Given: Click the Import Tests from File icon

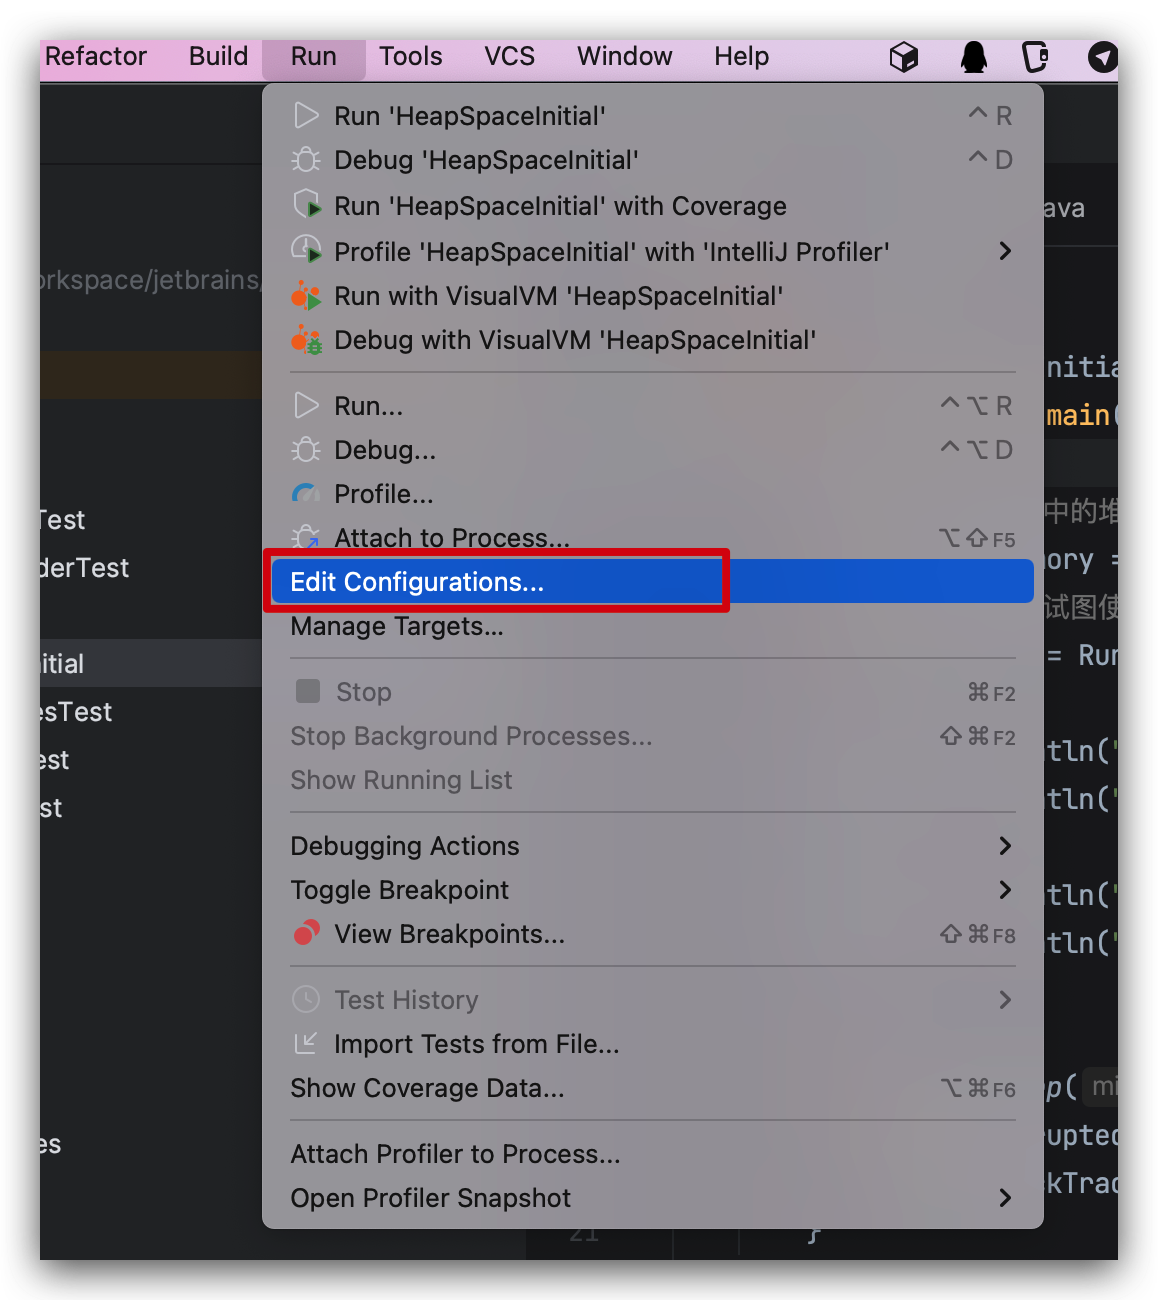Looking at the screenshot, I should click(306, 1043).
